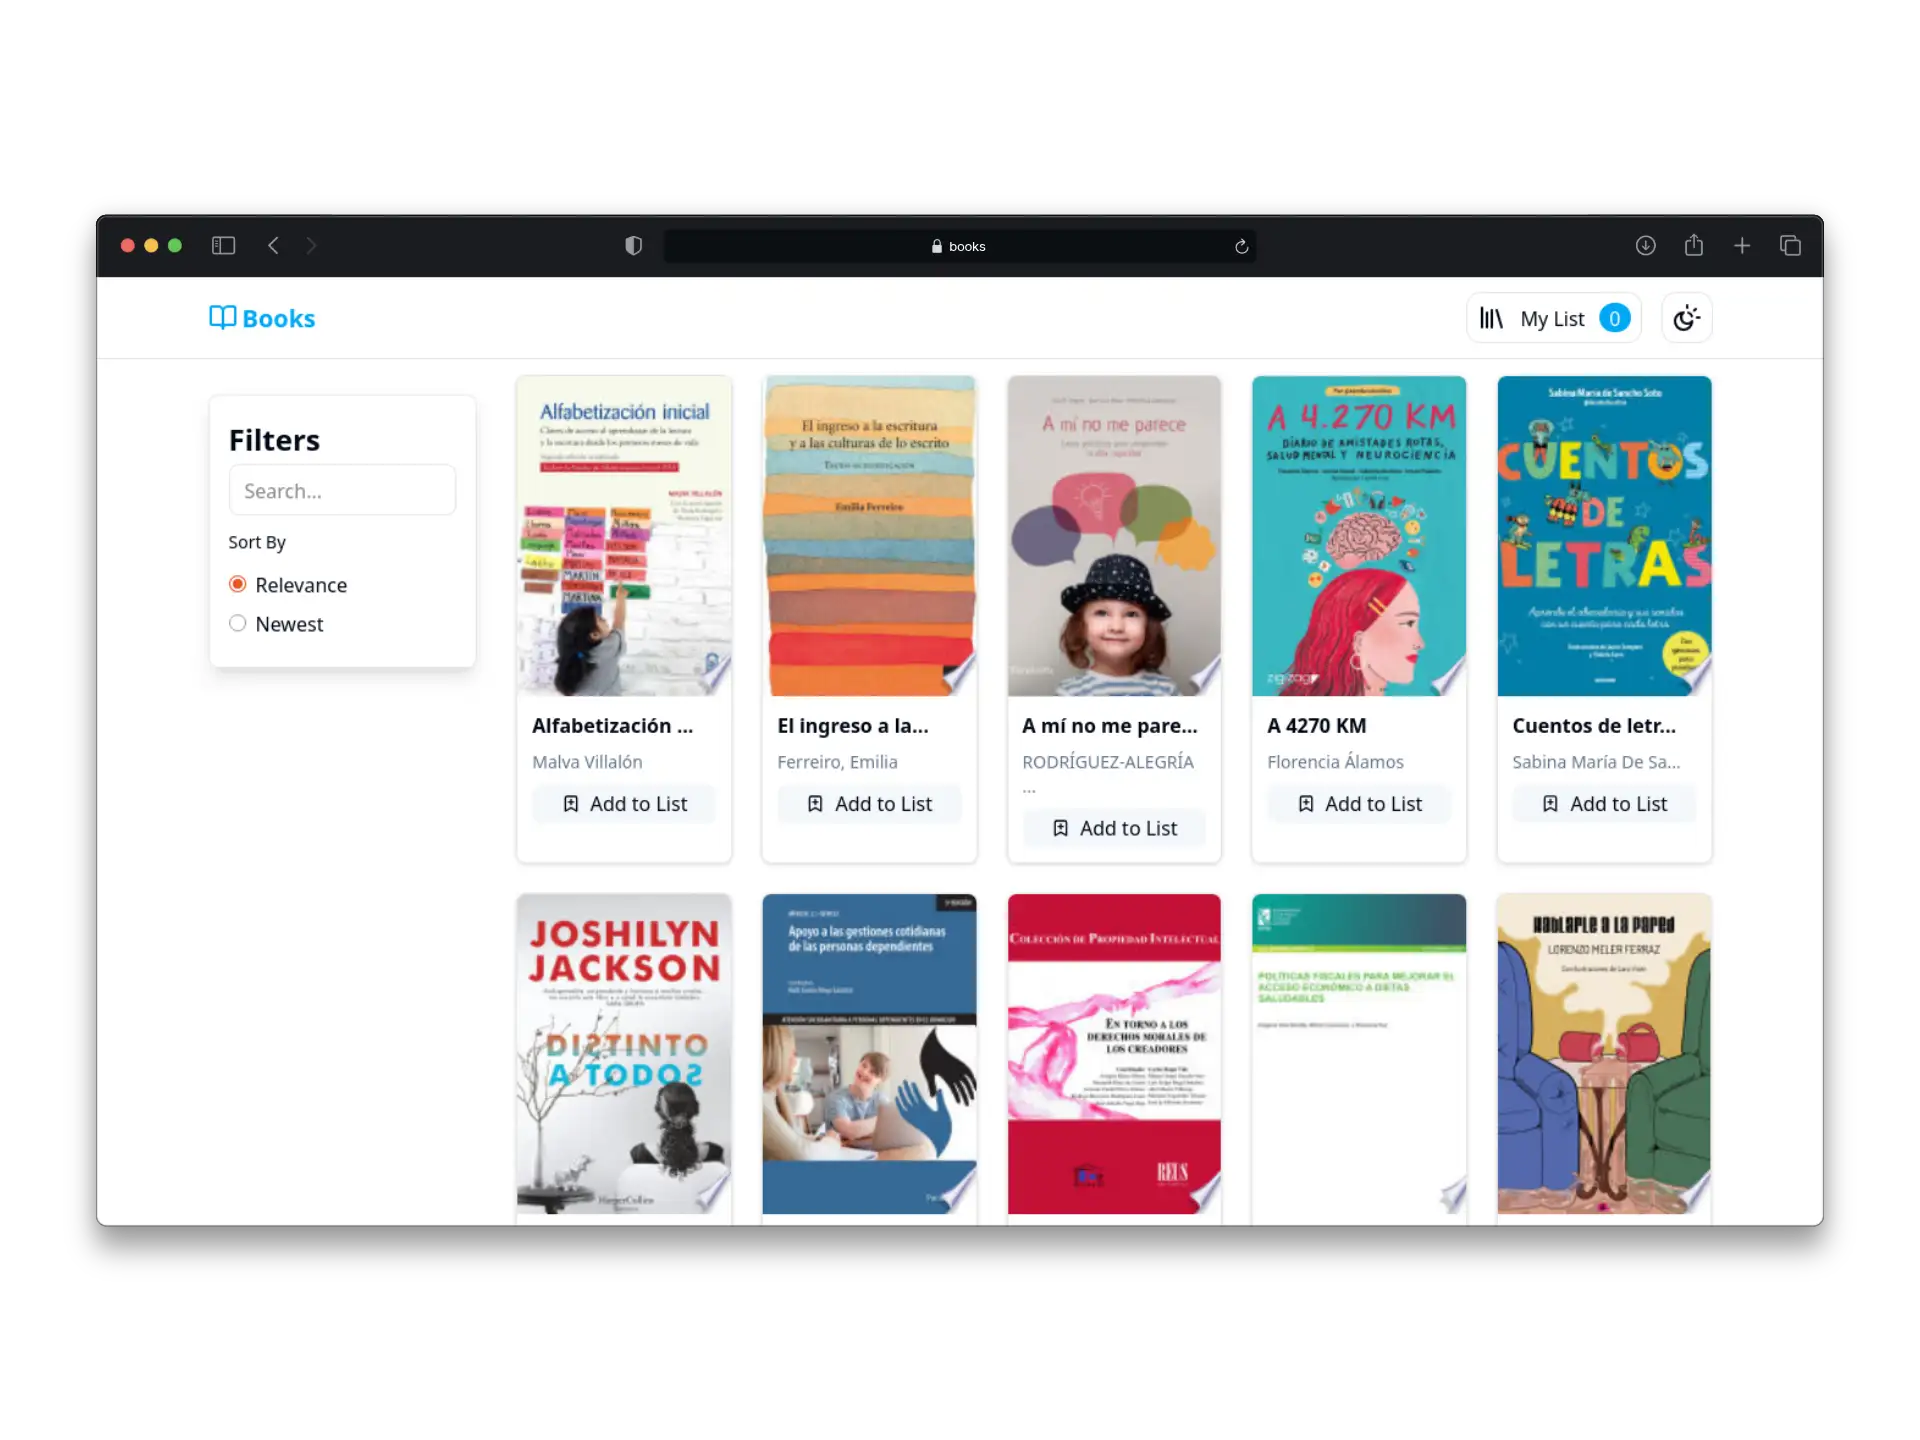Click the My List count badge
Image resolution: width=1920 pixels, height=1440 pixels.
[x=1614, y=318]
